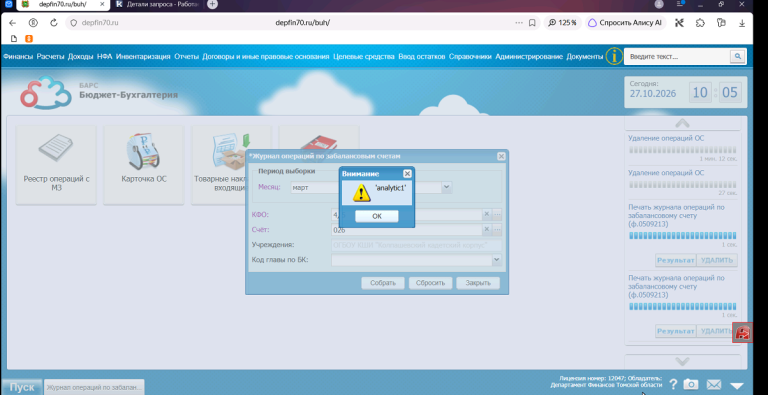Select Журнал операций по забалан... taskbar item

pyautogui.click(x=94, y=387)
